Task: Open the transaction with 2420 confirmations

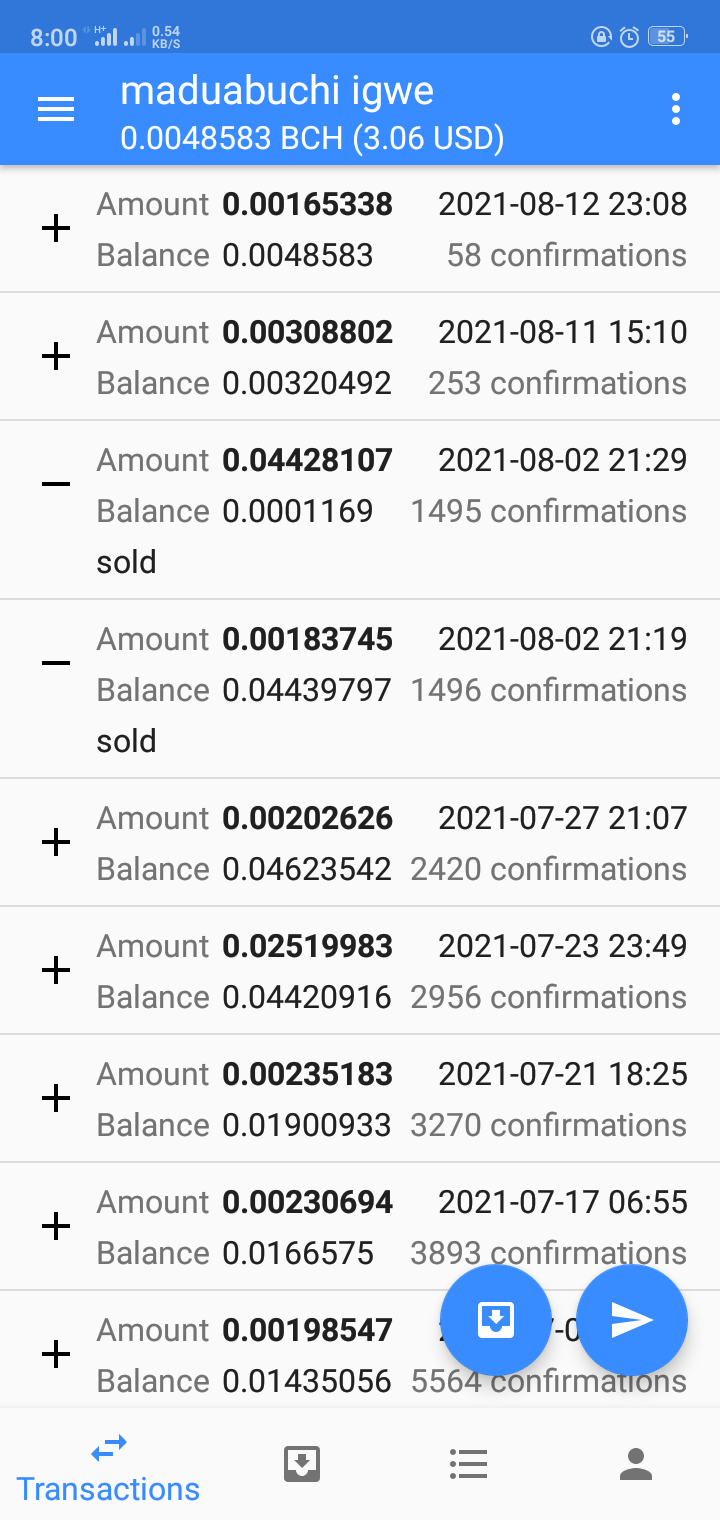Action: click(360, 843)
